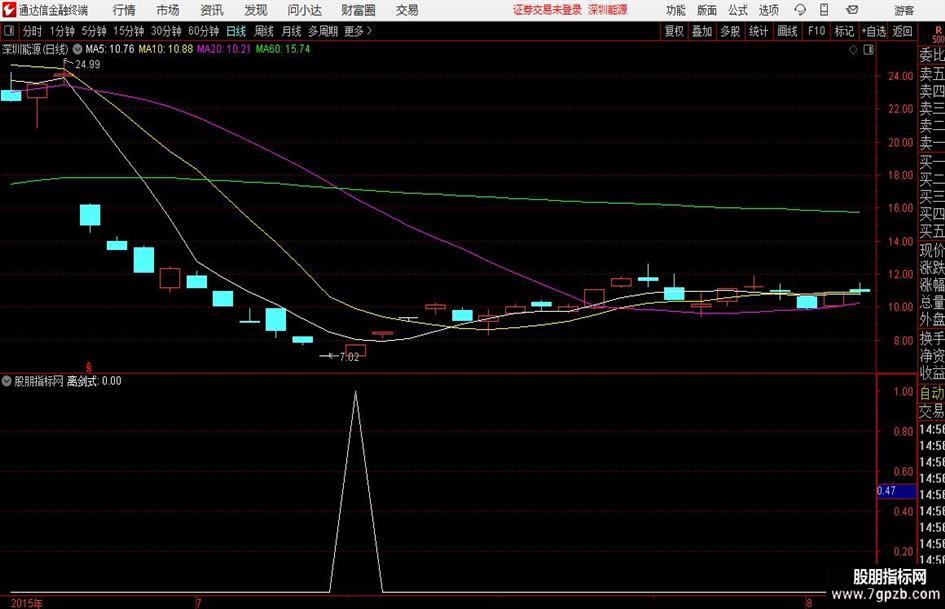Click the 7.02 low price marker
The height and width of the screenshot is (609, 945).
pos(349,357)
